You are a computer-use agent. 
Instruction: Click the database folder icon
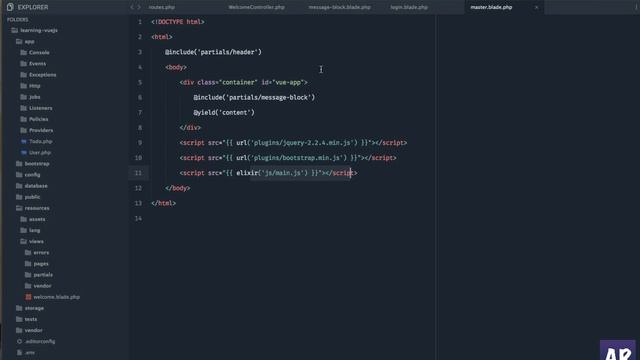(19, 186)
